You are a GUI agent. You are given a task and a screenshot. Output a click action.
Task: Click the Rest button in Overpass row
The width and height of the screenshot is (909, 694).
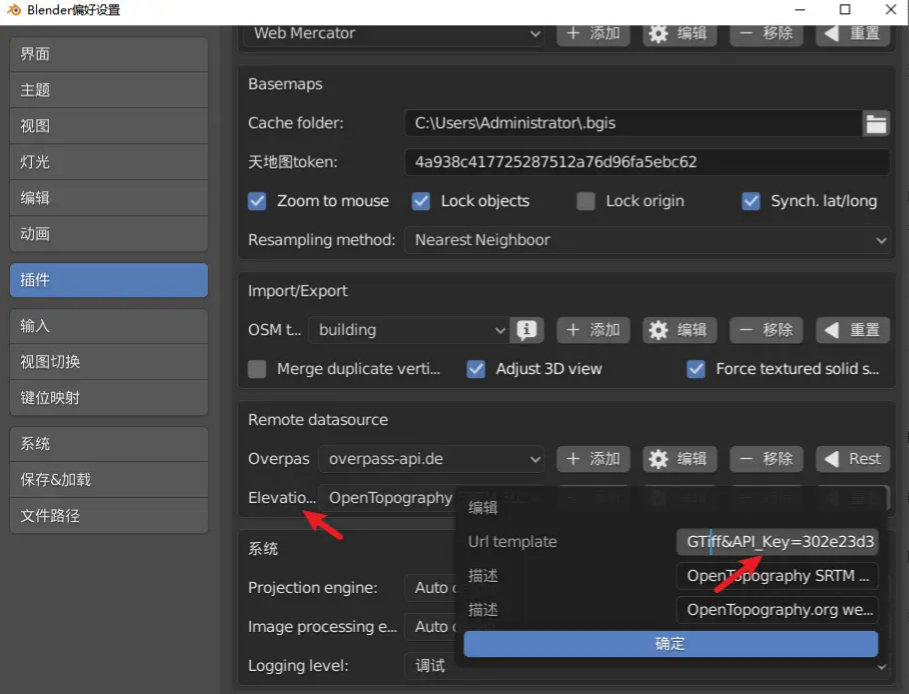(852, 459)
